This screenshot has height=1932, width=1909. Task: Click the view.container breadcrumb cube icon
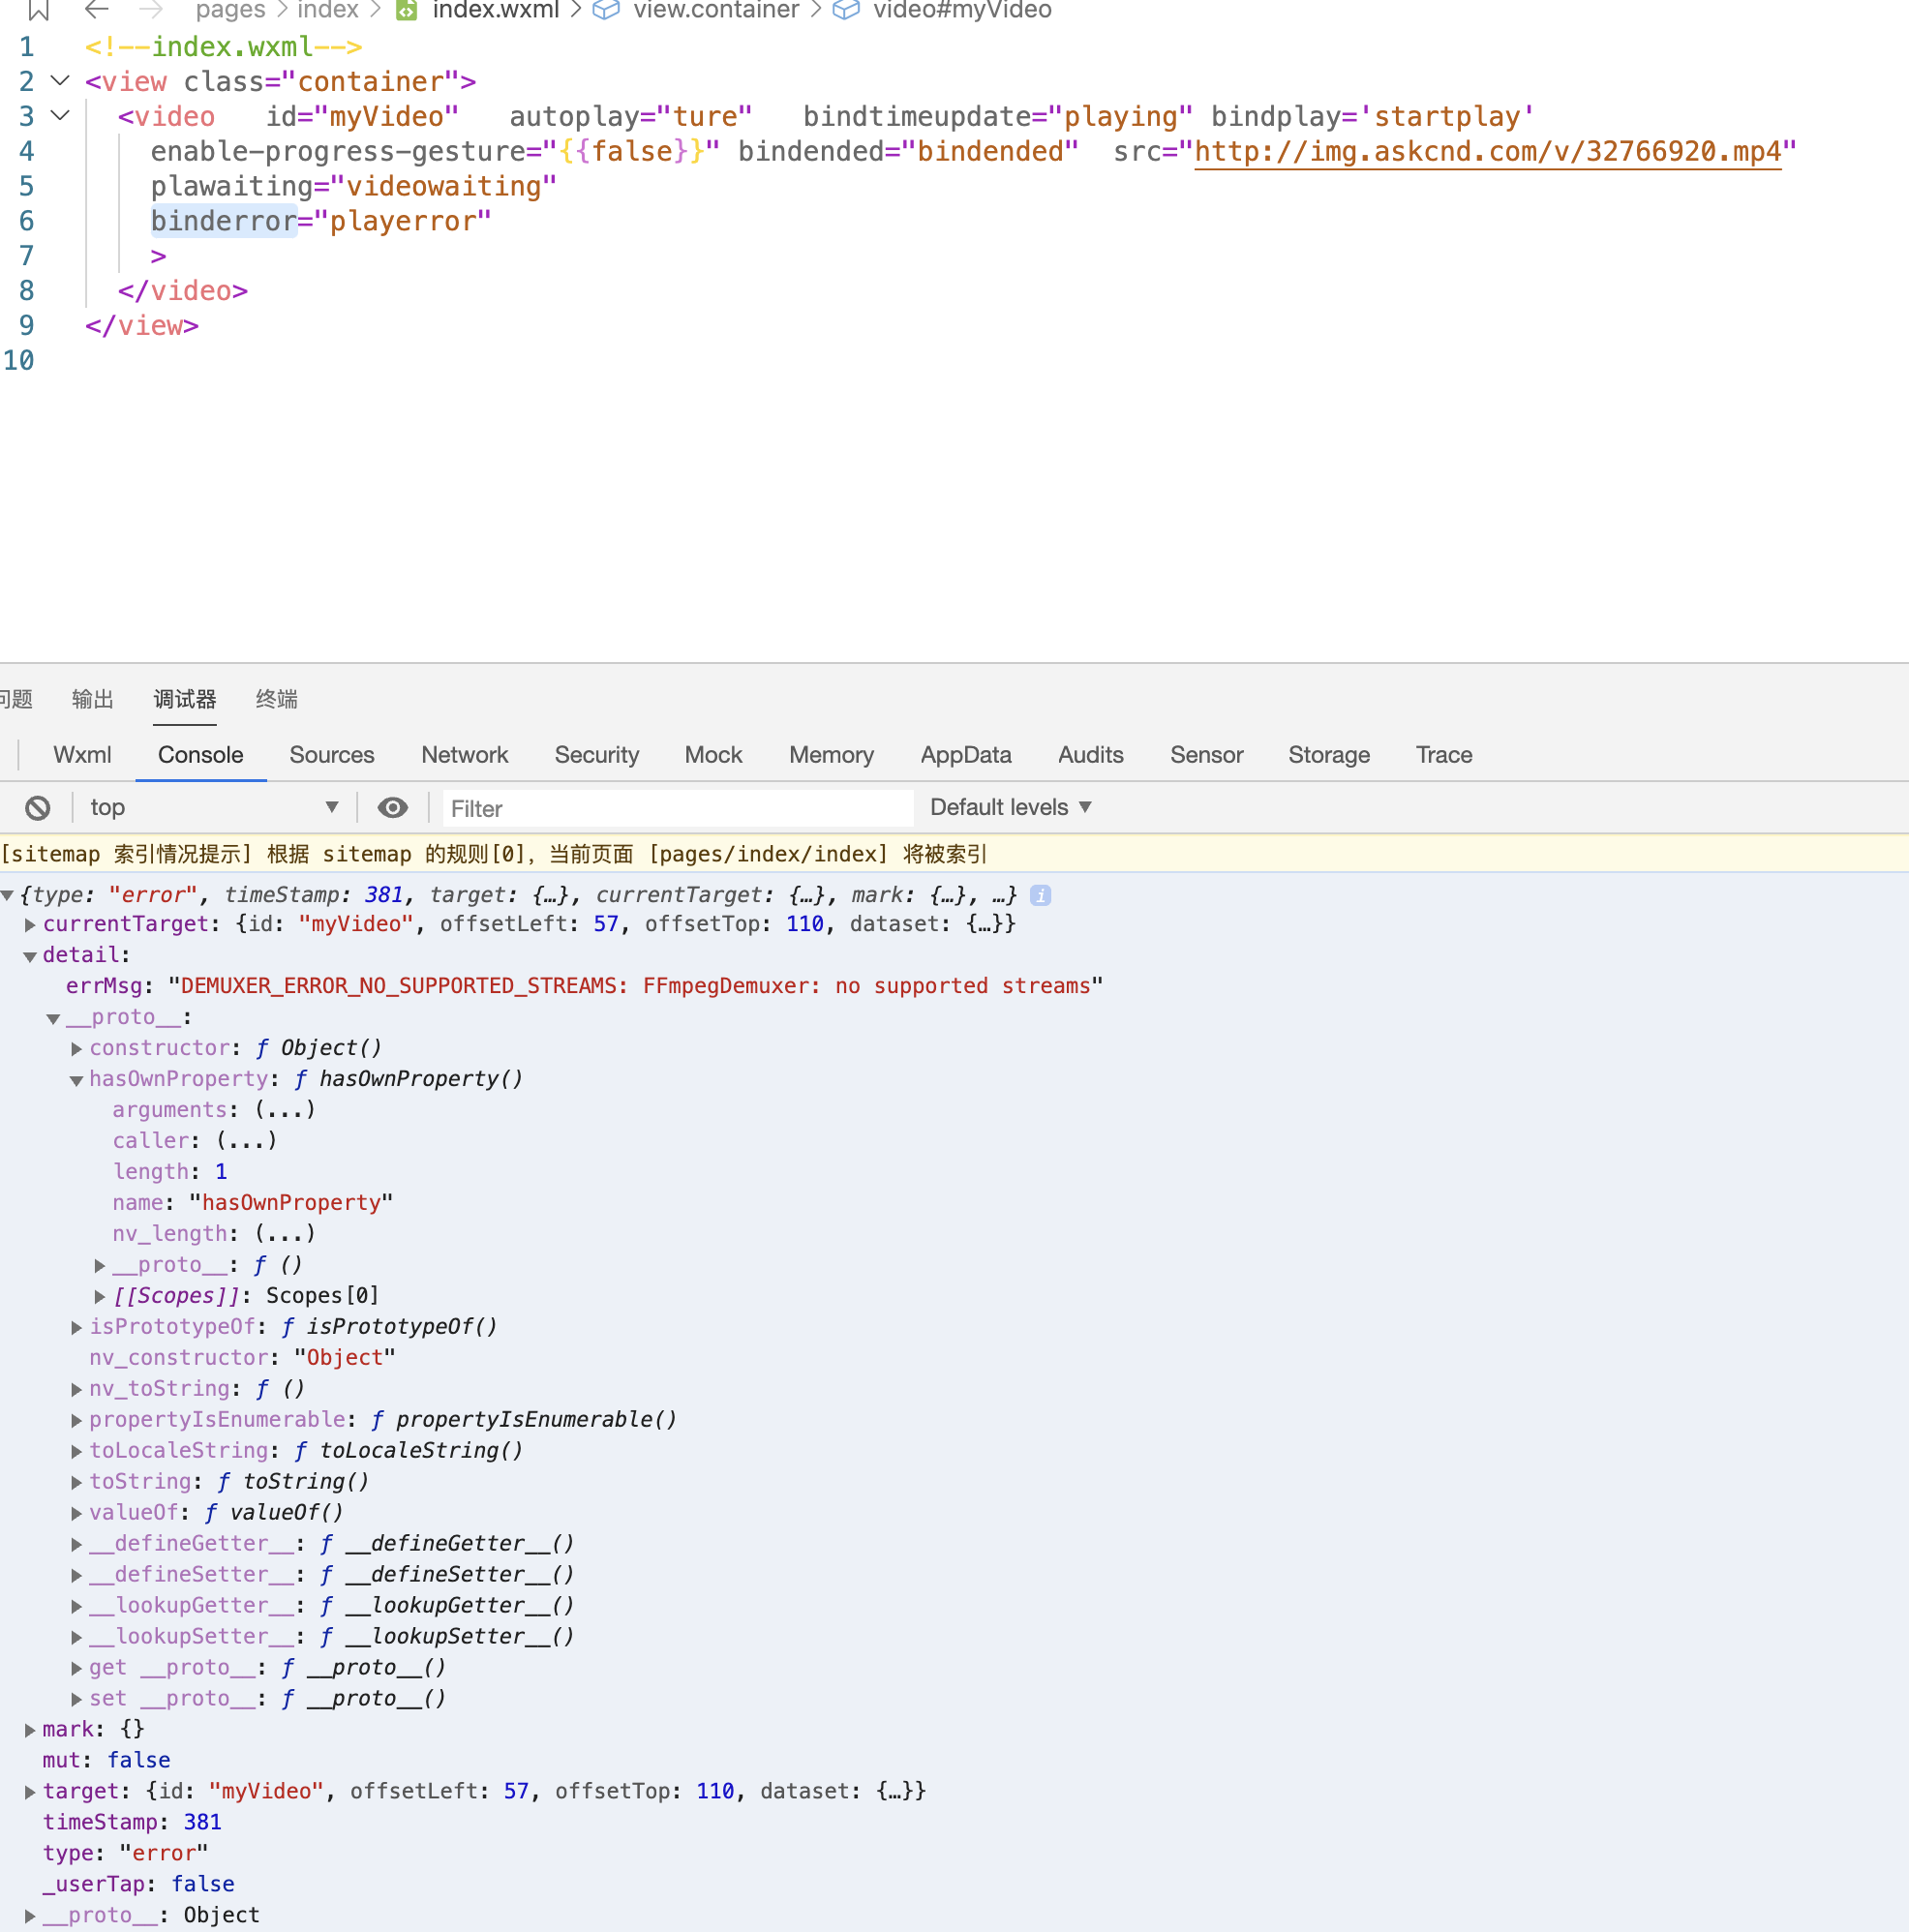pos(606,10)
